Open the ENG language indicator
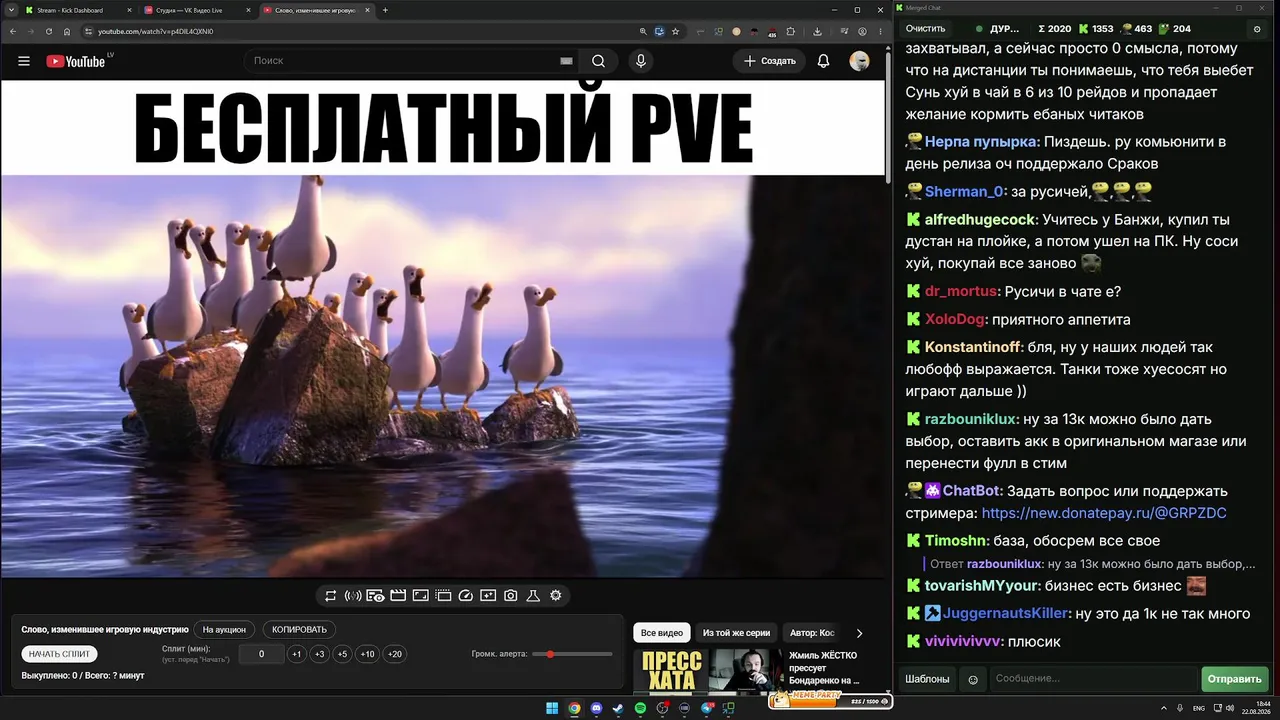The image size is (1280, 720). [x=1199, y=709]
